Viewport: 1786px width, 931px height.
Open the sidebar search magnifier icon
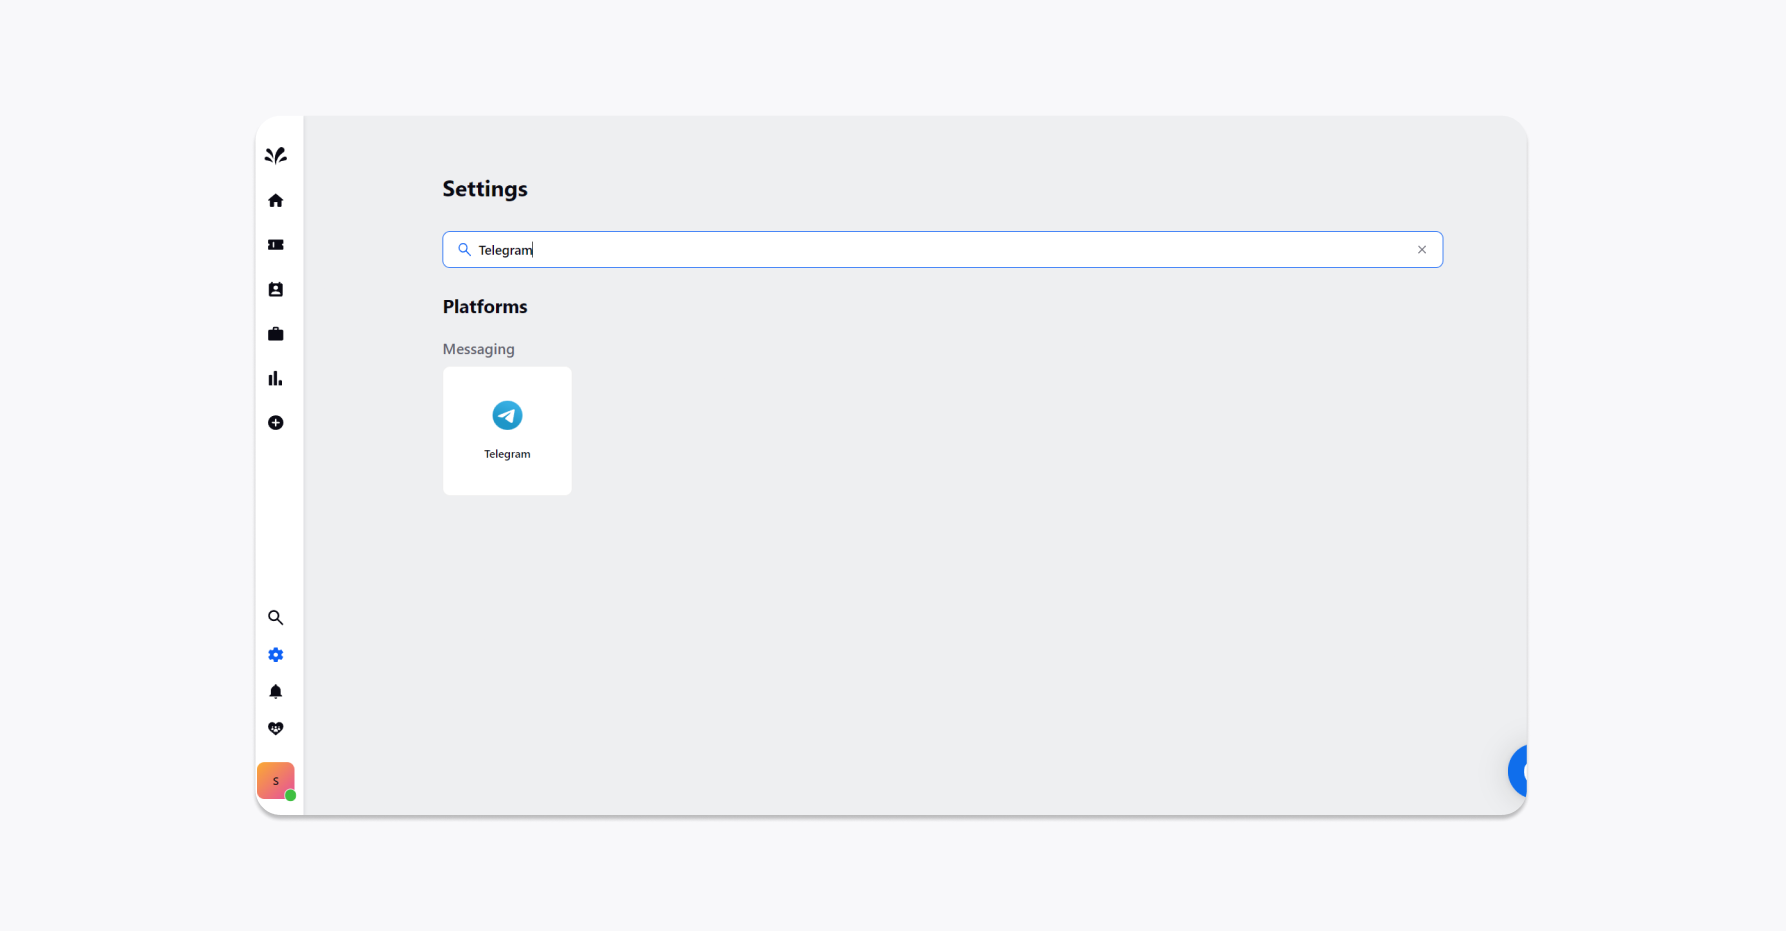pos(276,618)
